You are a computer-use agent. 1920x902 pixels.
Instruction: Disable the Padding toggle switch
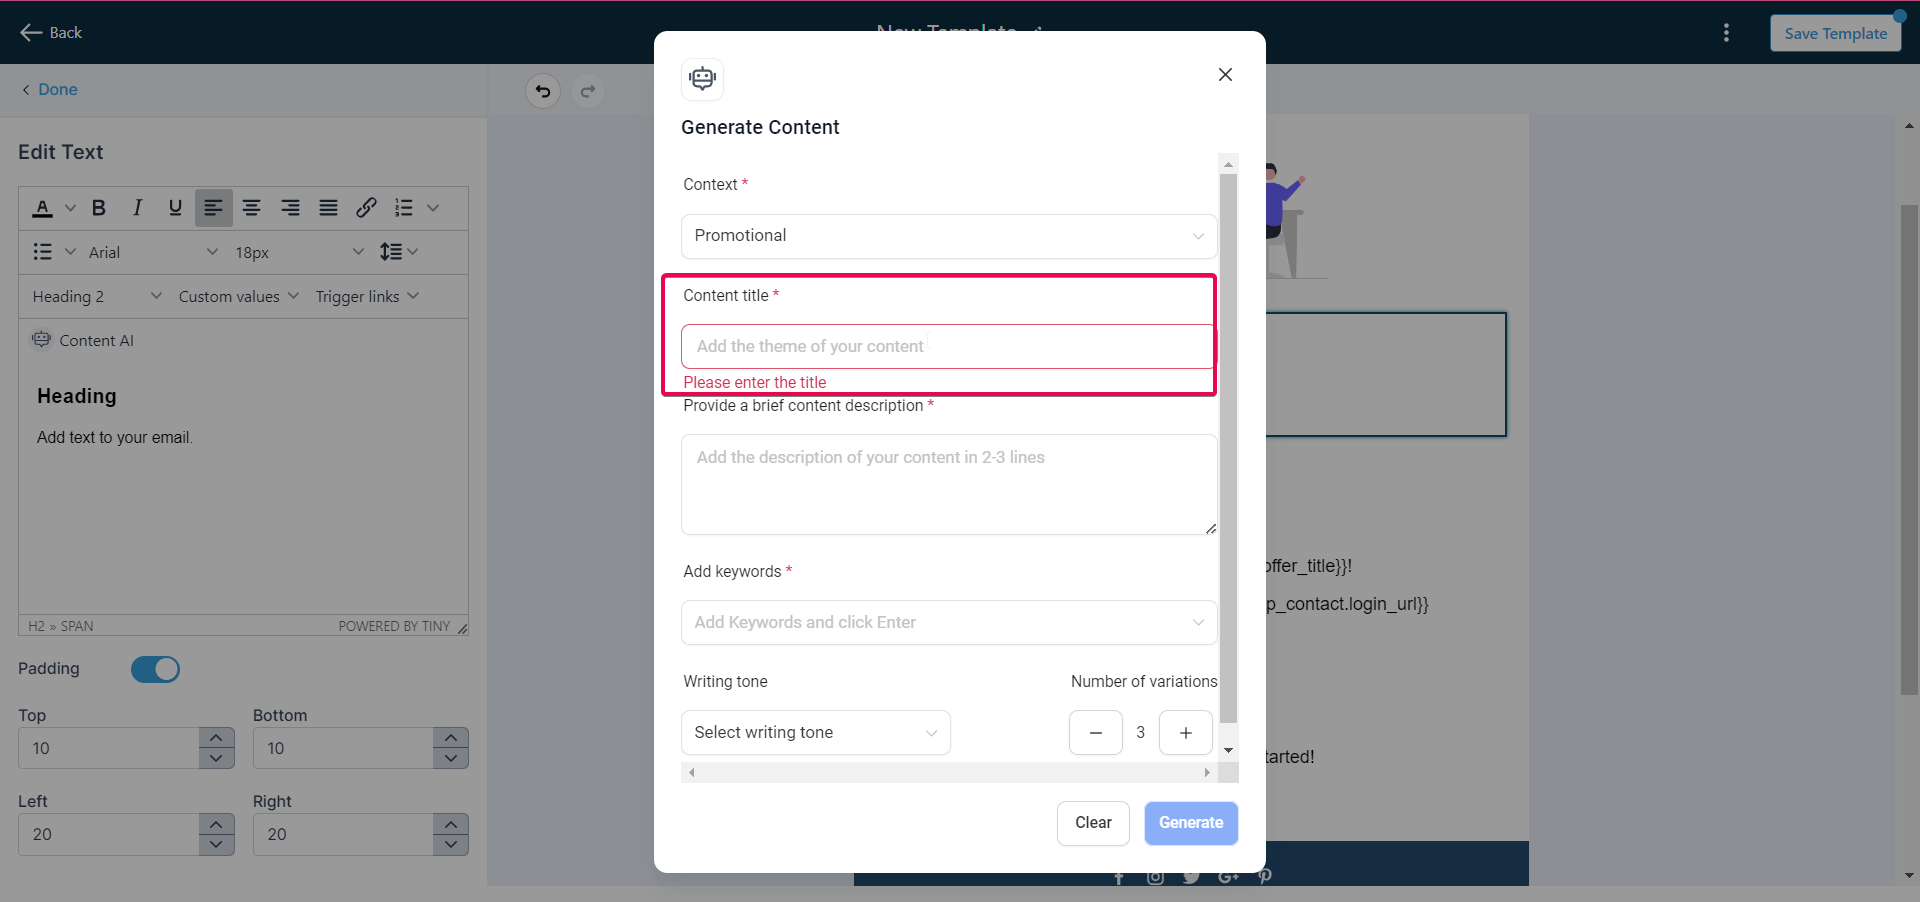coord(155,669)
